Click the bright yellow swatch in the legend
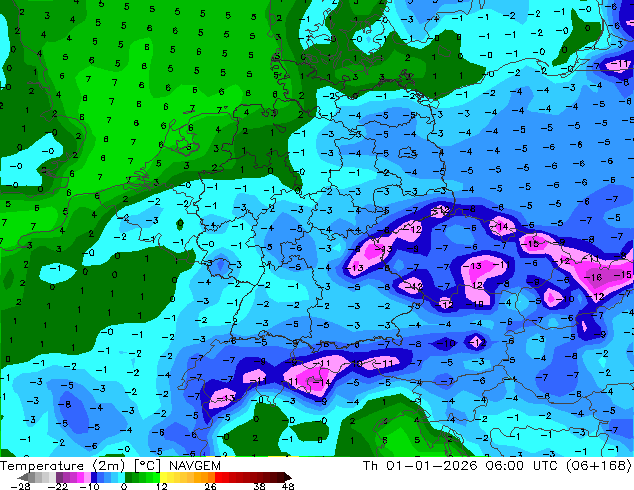 click(x=163, y=477)
